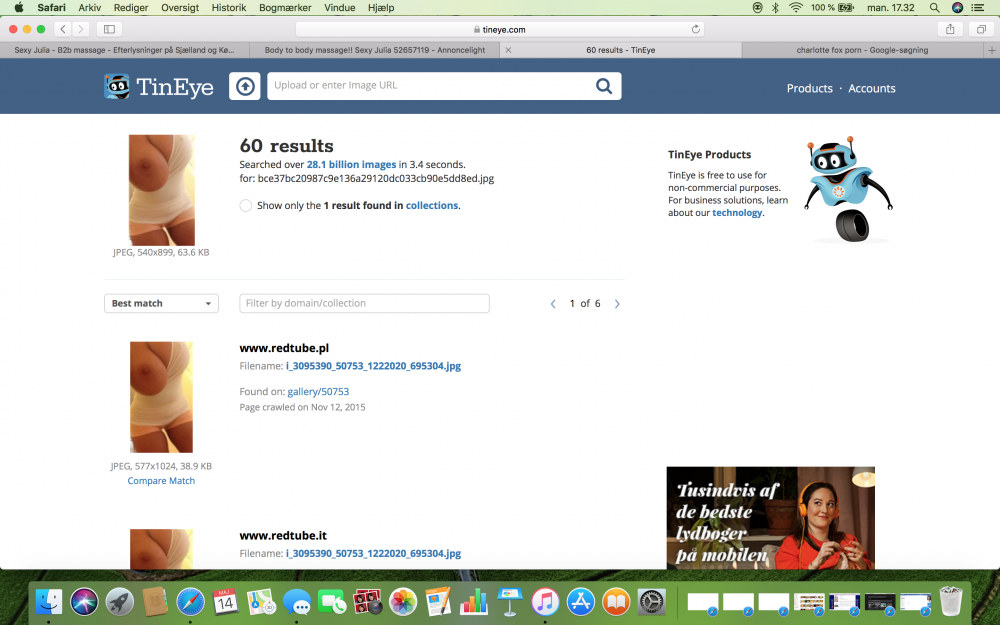Switch to the Google-søgning tab
This screenshot has width=1000, height=625.
point(862,50)
